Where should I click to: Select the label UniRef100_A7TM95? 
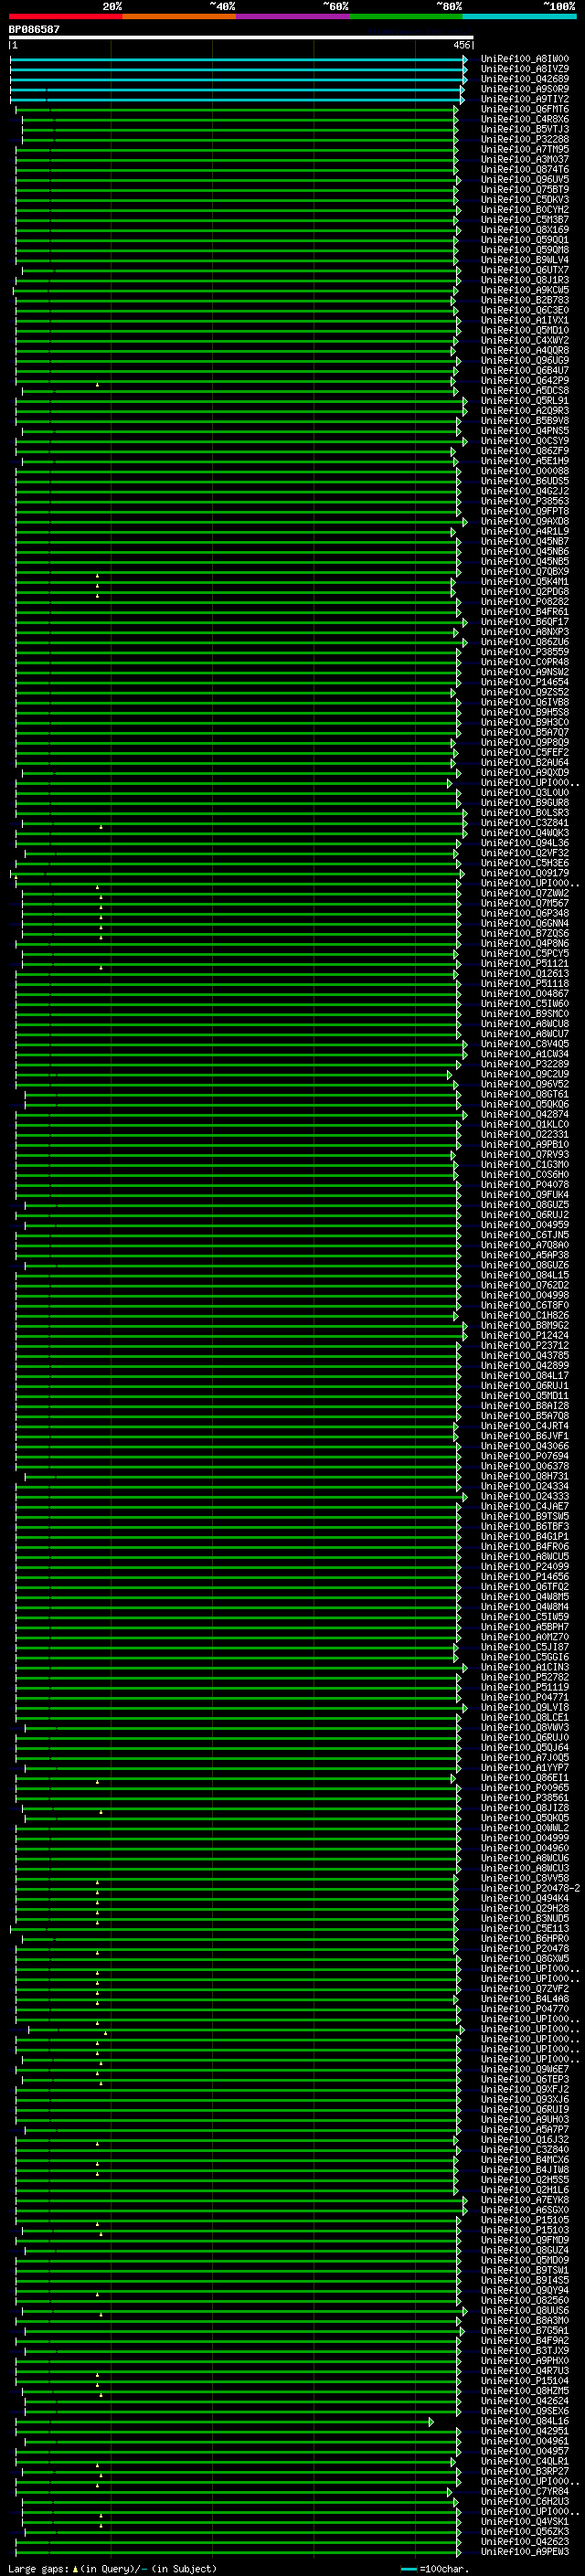click(x=524, y=149)
